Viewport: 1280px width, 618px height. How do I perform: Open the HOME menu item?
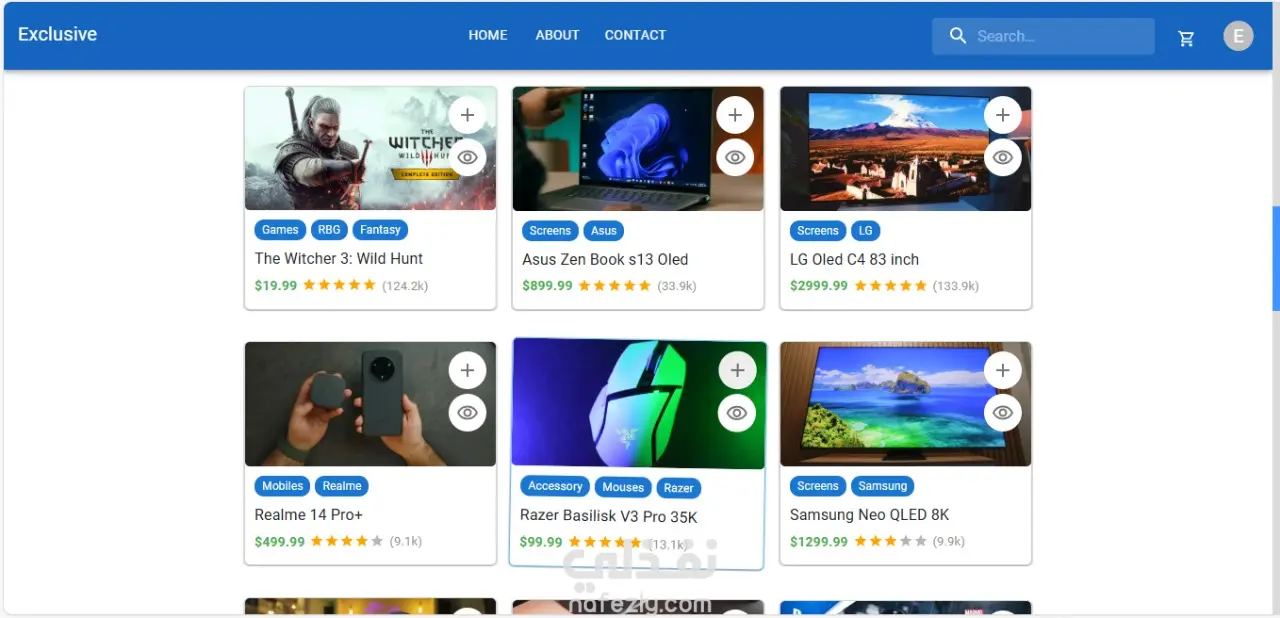[x=488, y=35]
